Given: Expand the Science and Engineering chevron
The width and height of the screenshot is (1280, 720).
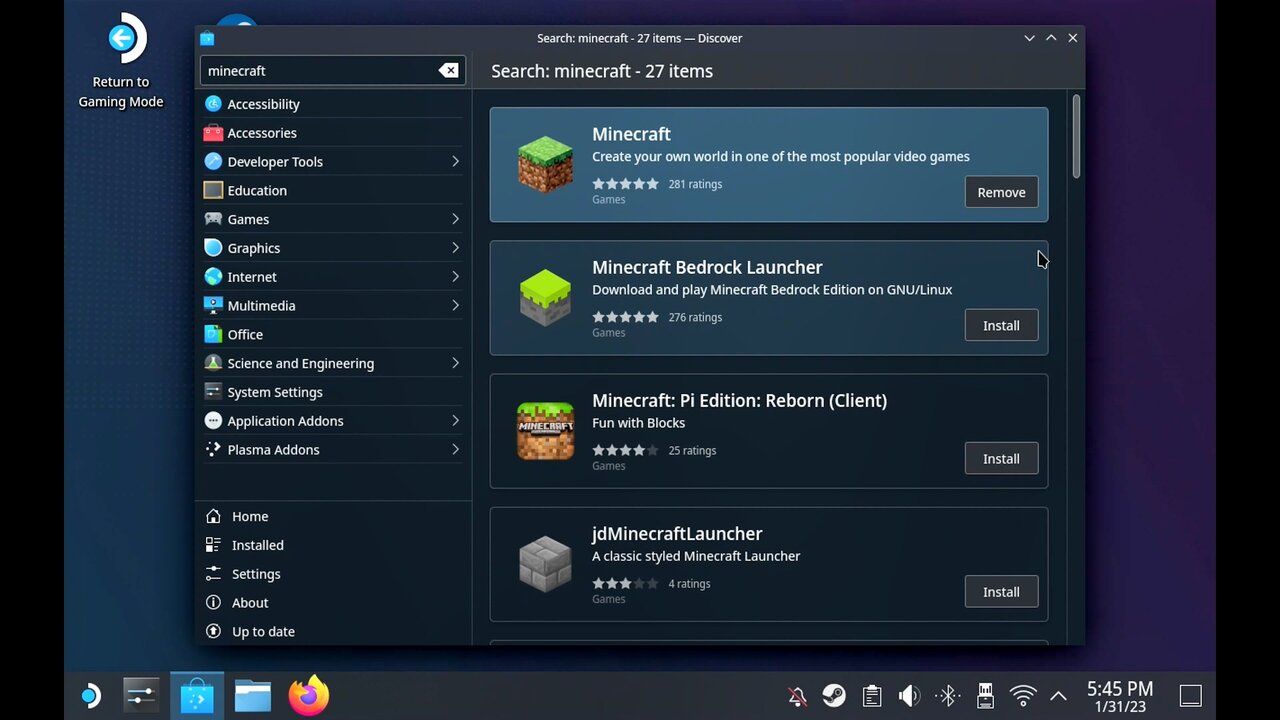Looking at the screenshot, I should pos(455,363).
